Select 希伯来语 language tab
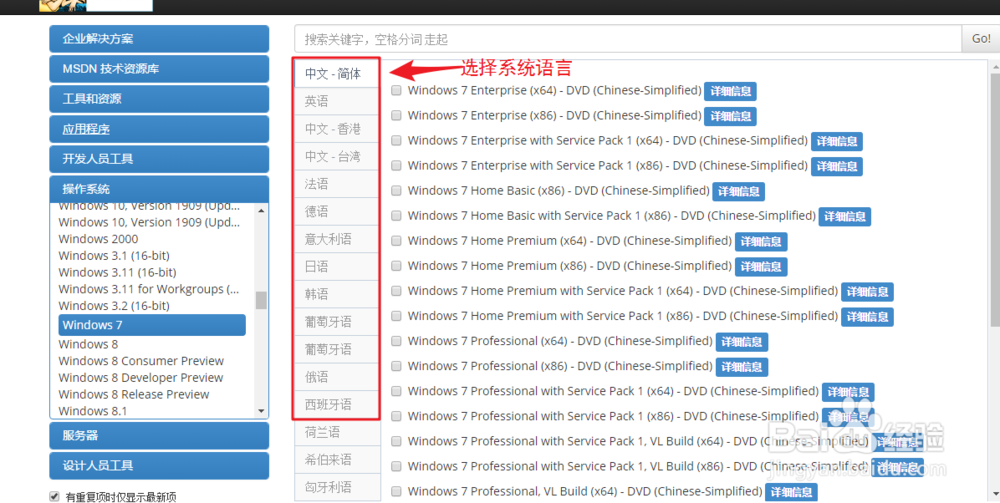 [336, 460]
